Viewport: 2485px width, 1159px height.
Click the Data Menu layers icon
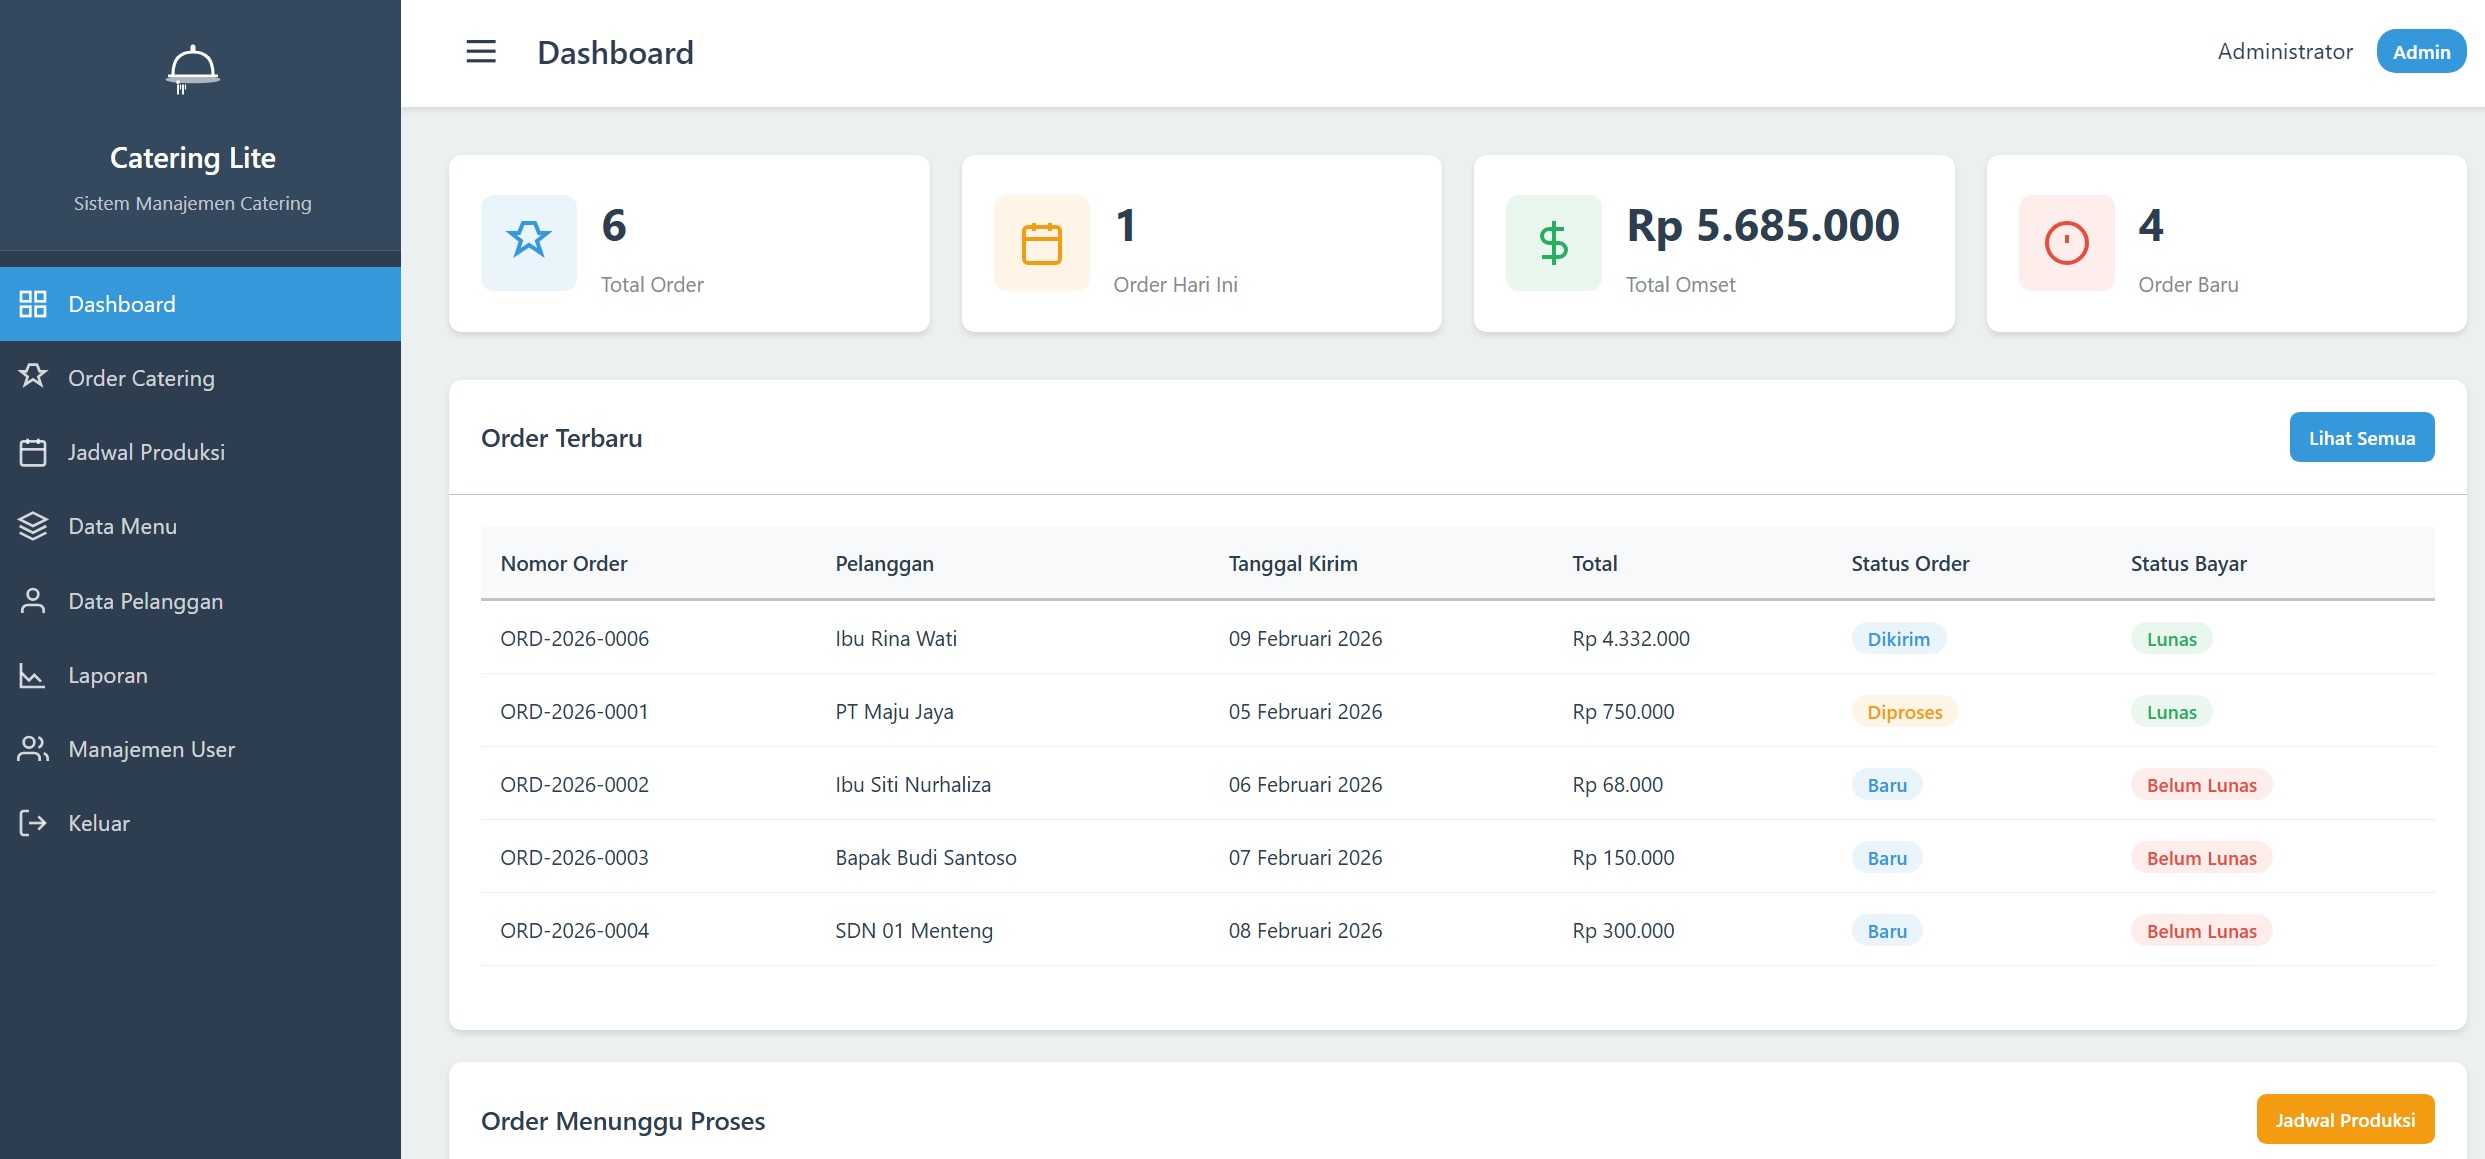33,526
